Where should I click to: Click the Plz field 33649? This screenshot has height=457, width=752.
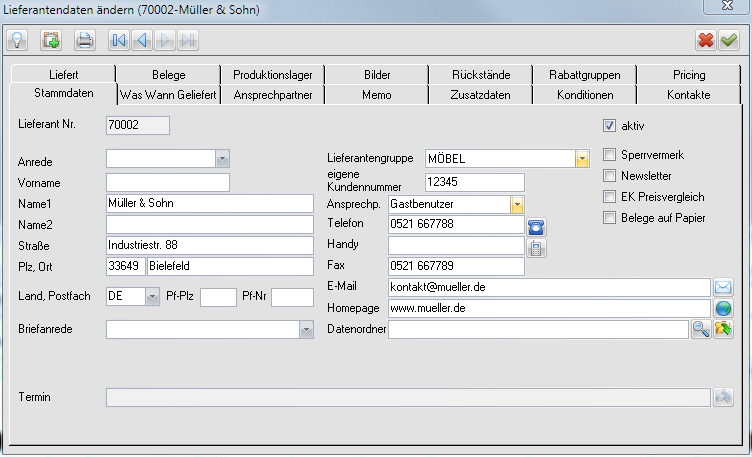[126, 266]
